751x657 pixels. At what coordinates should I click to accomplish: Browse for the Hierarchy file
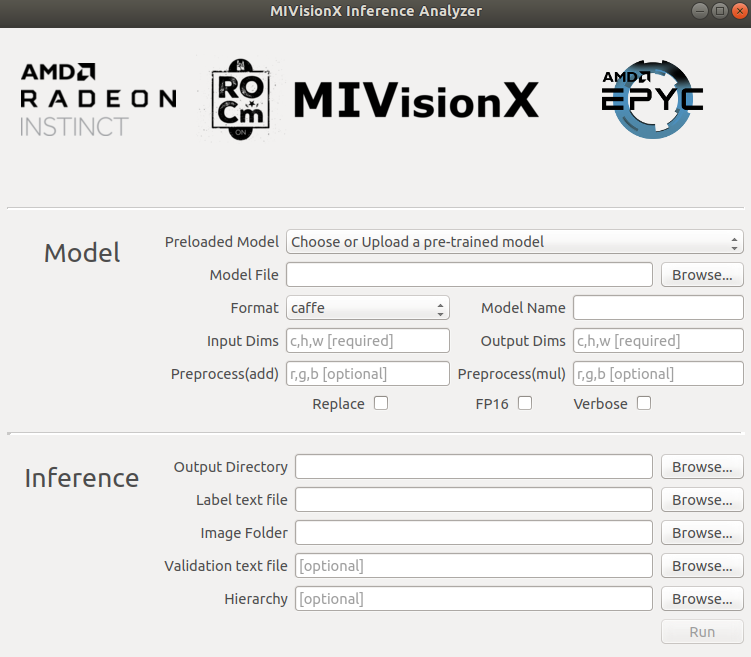(x=702, y=599)
